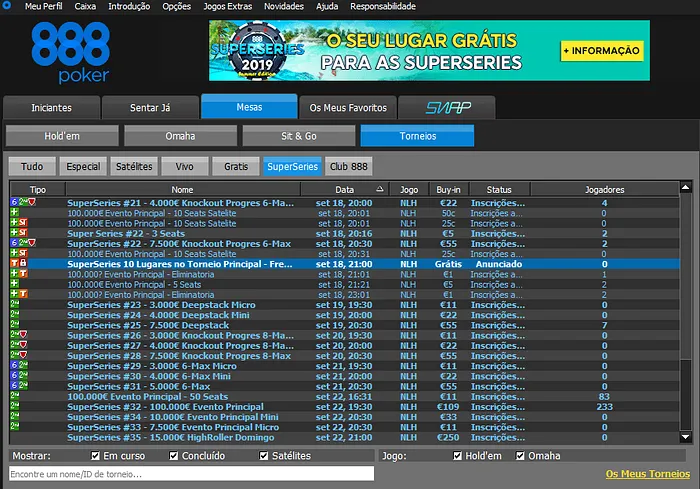The height and width of the screenshot is (489, 700).
Task: Sort the list by Buy-in column
Action: [x=449, y=189]
